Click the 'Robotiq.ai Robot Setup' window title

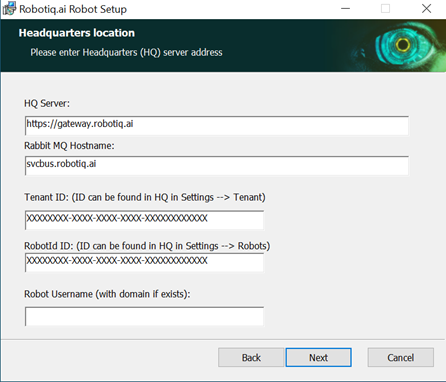pyautogui.click(x=73, y=9)
